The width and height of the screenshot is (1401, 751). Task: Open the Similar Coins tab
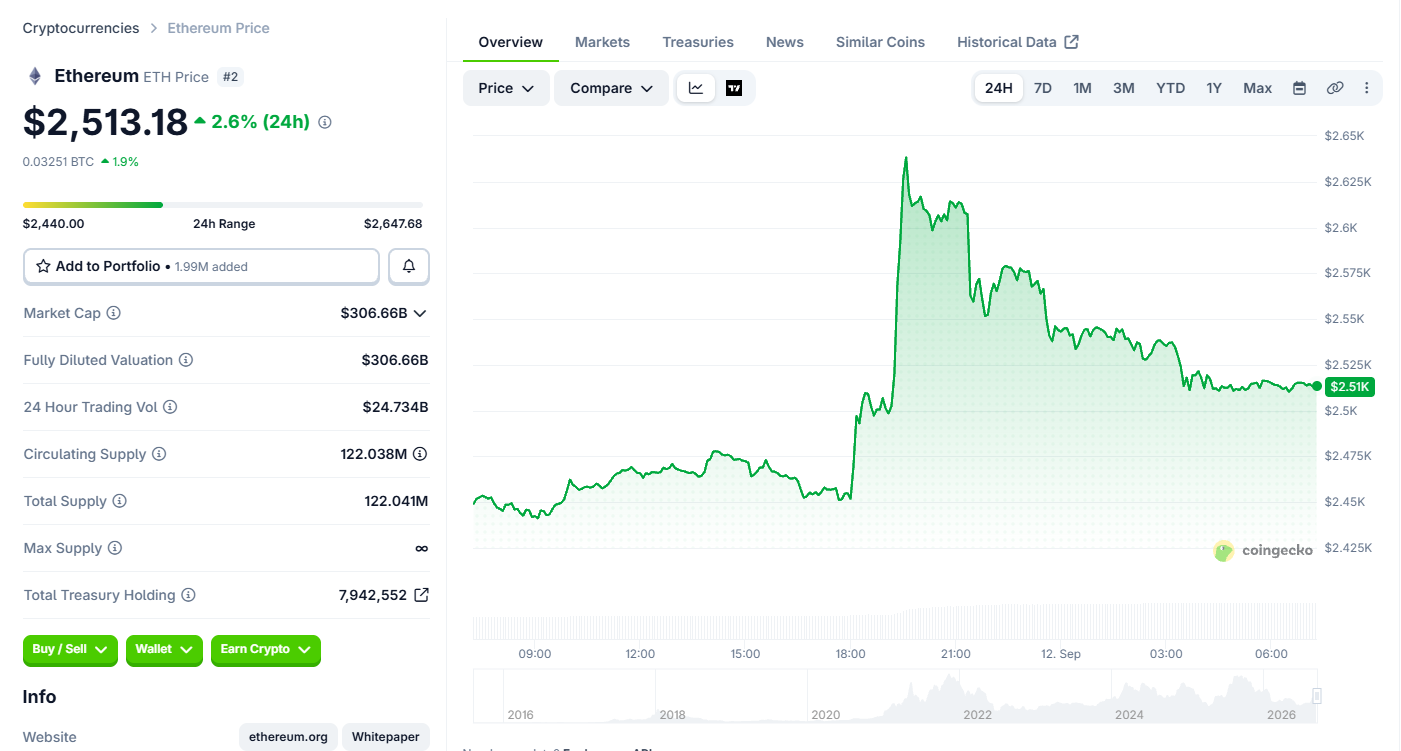point(880,42)
